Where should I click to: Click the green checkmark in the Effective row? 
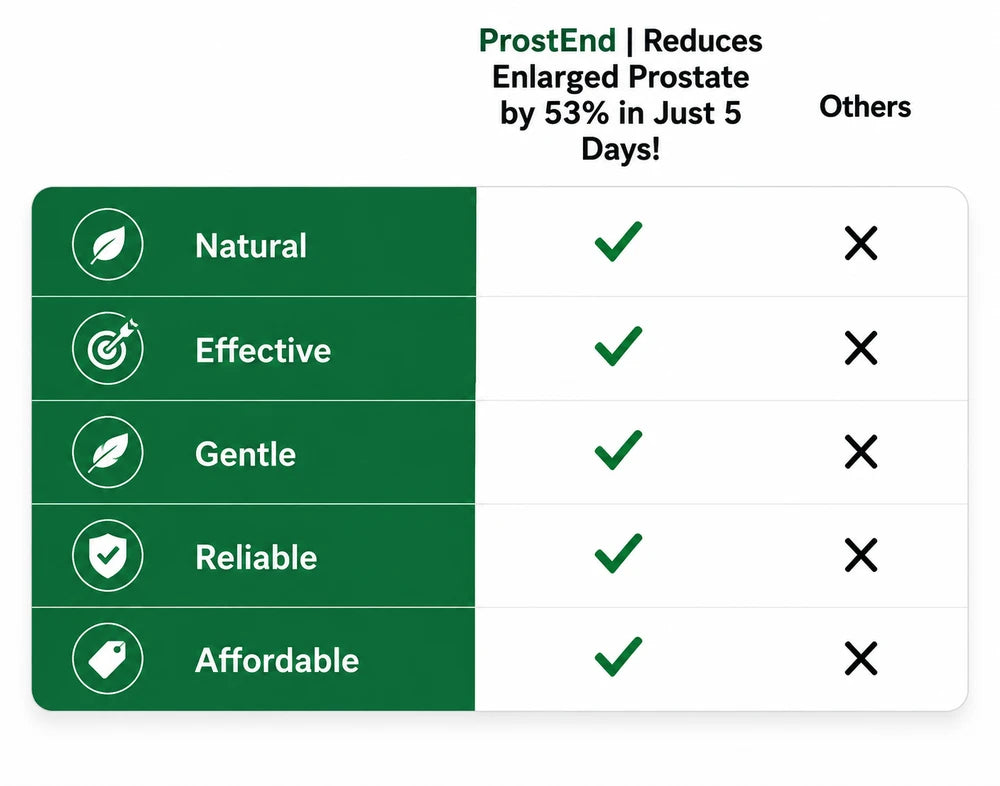tap(618, 346)
